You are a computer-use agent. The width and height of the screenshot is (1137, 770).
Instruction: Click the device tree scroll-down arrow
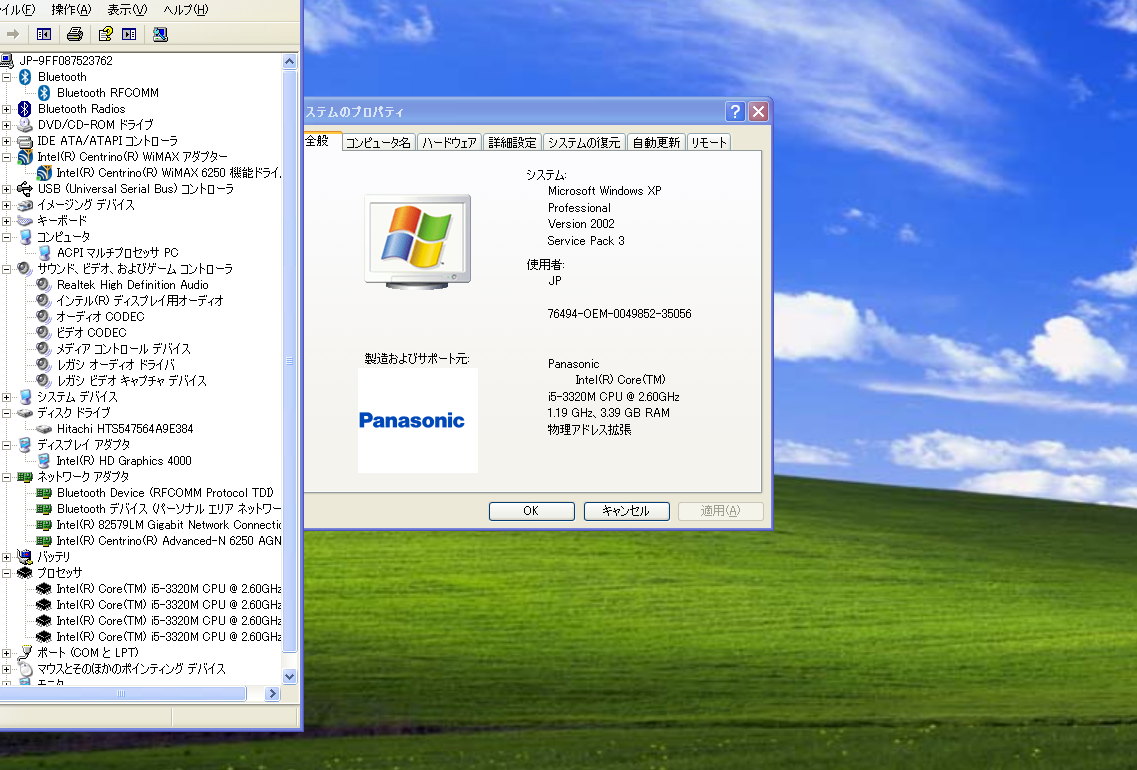pos(289,676)
